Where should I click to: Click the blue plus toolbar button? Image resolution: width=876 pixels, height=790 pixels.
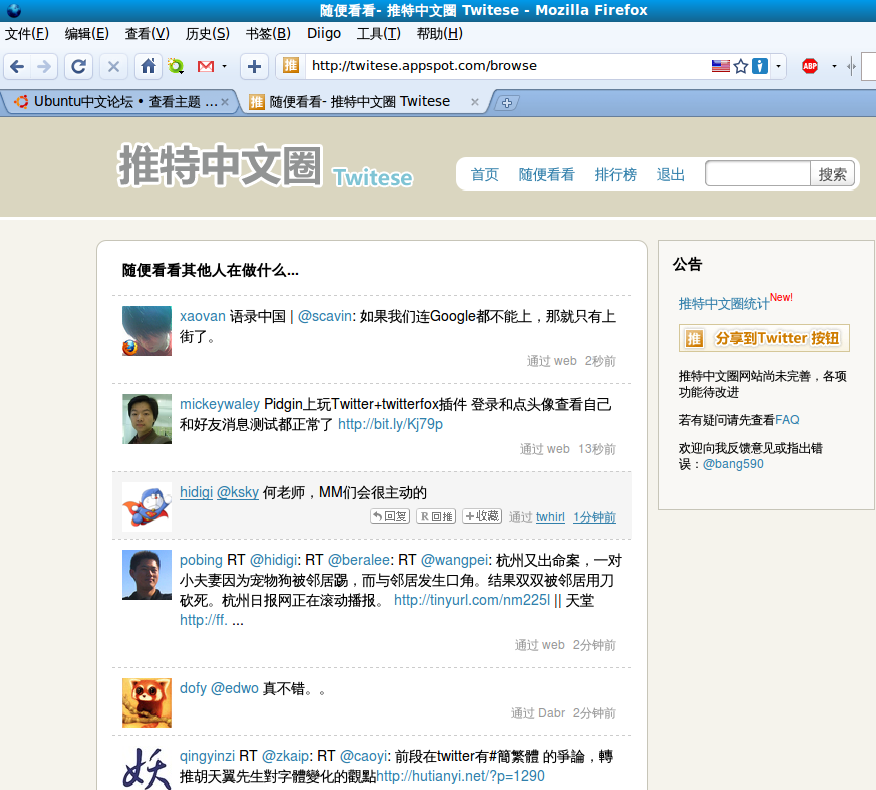(x=254, y=67)
